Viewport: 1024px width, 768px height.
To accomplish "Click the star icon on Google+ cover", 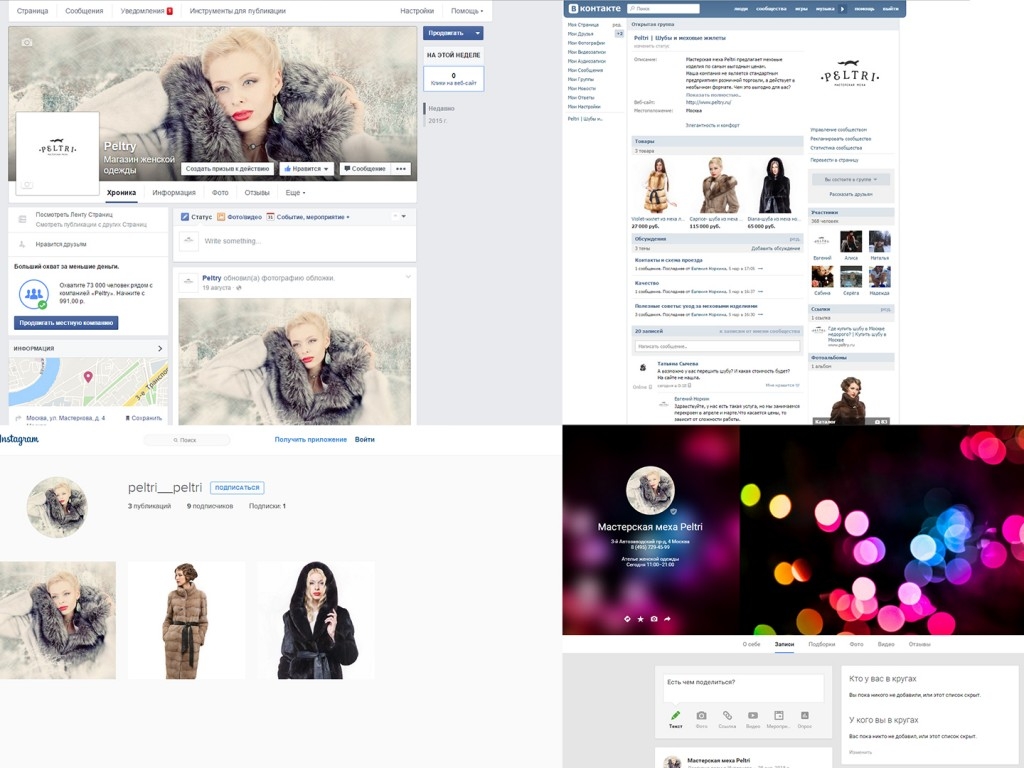I will (641, 618).
